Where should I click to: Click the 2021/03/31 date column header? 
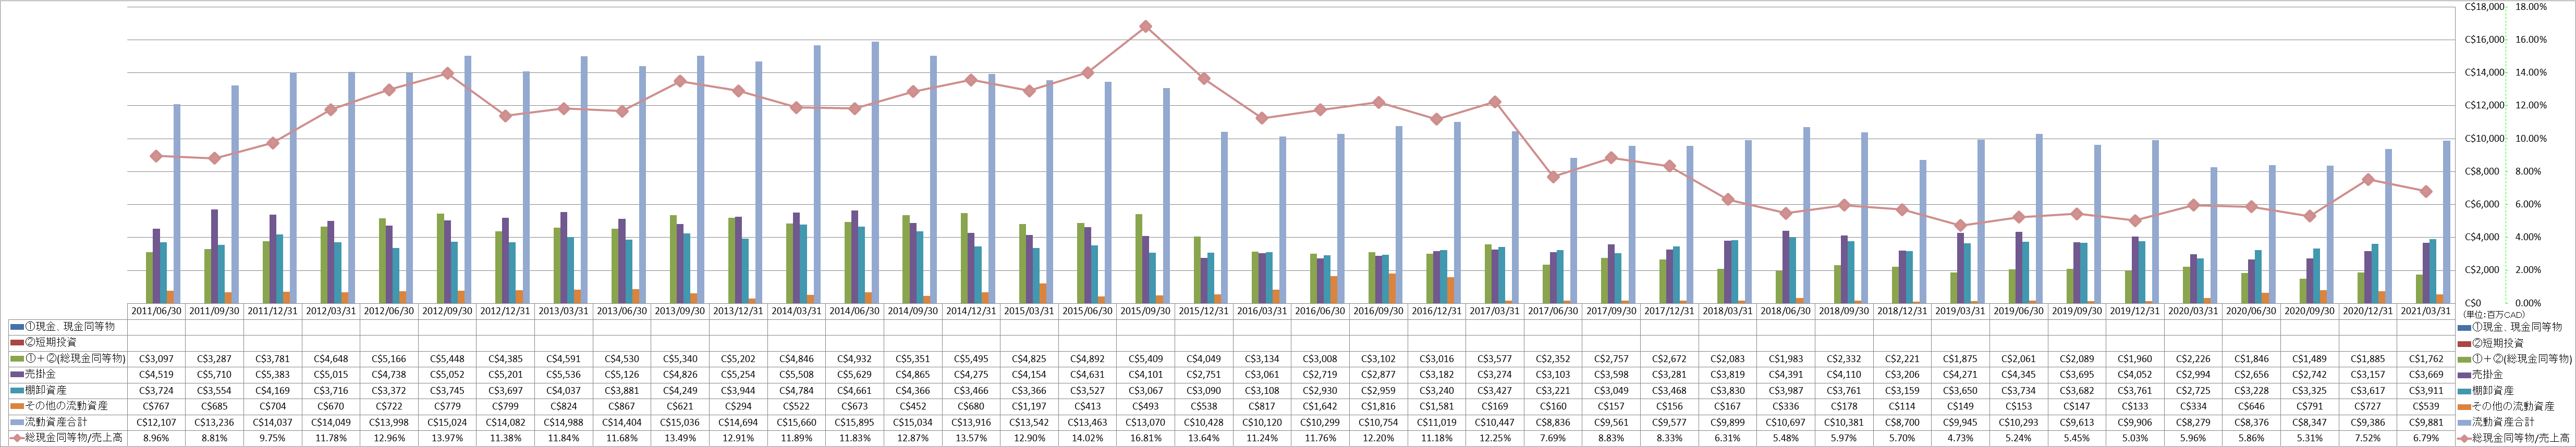(x=2426, y=311)
